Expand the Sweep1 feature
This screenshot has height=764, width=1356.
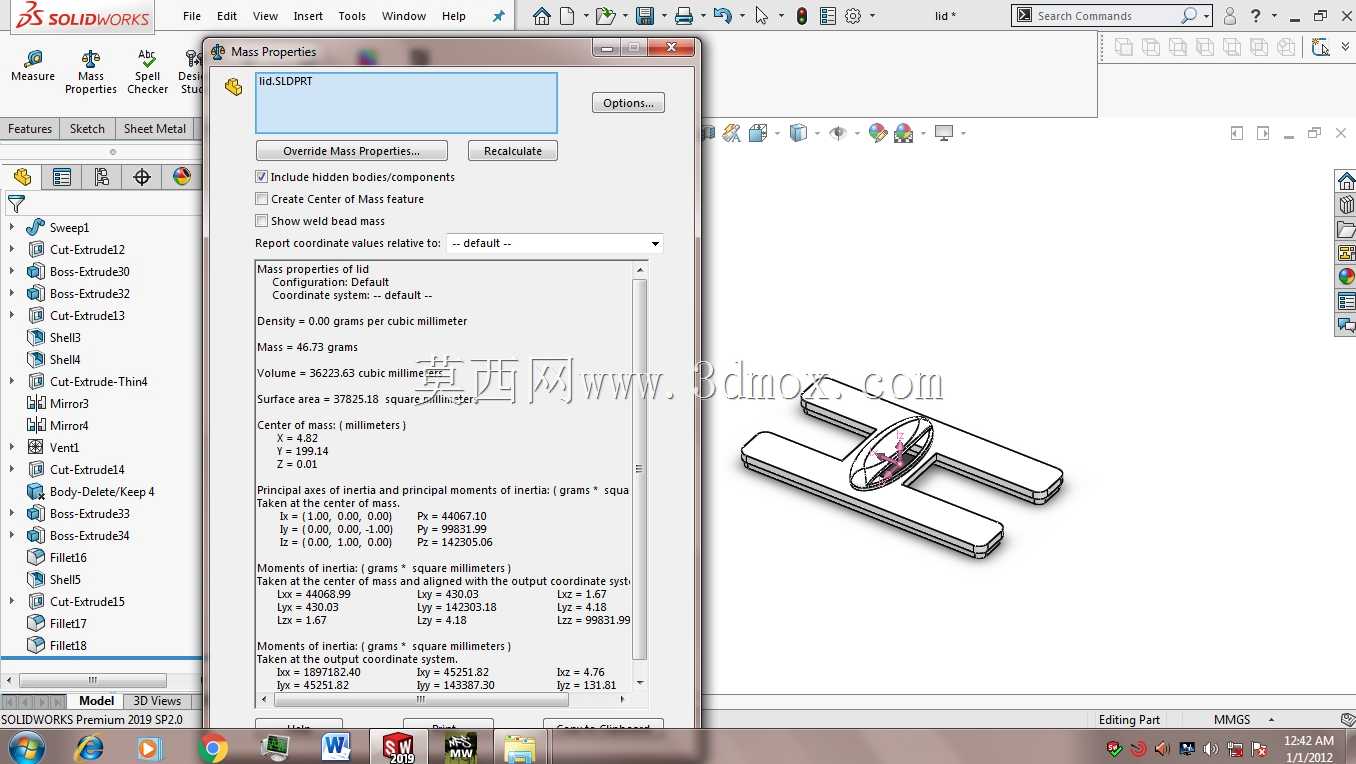12,228
